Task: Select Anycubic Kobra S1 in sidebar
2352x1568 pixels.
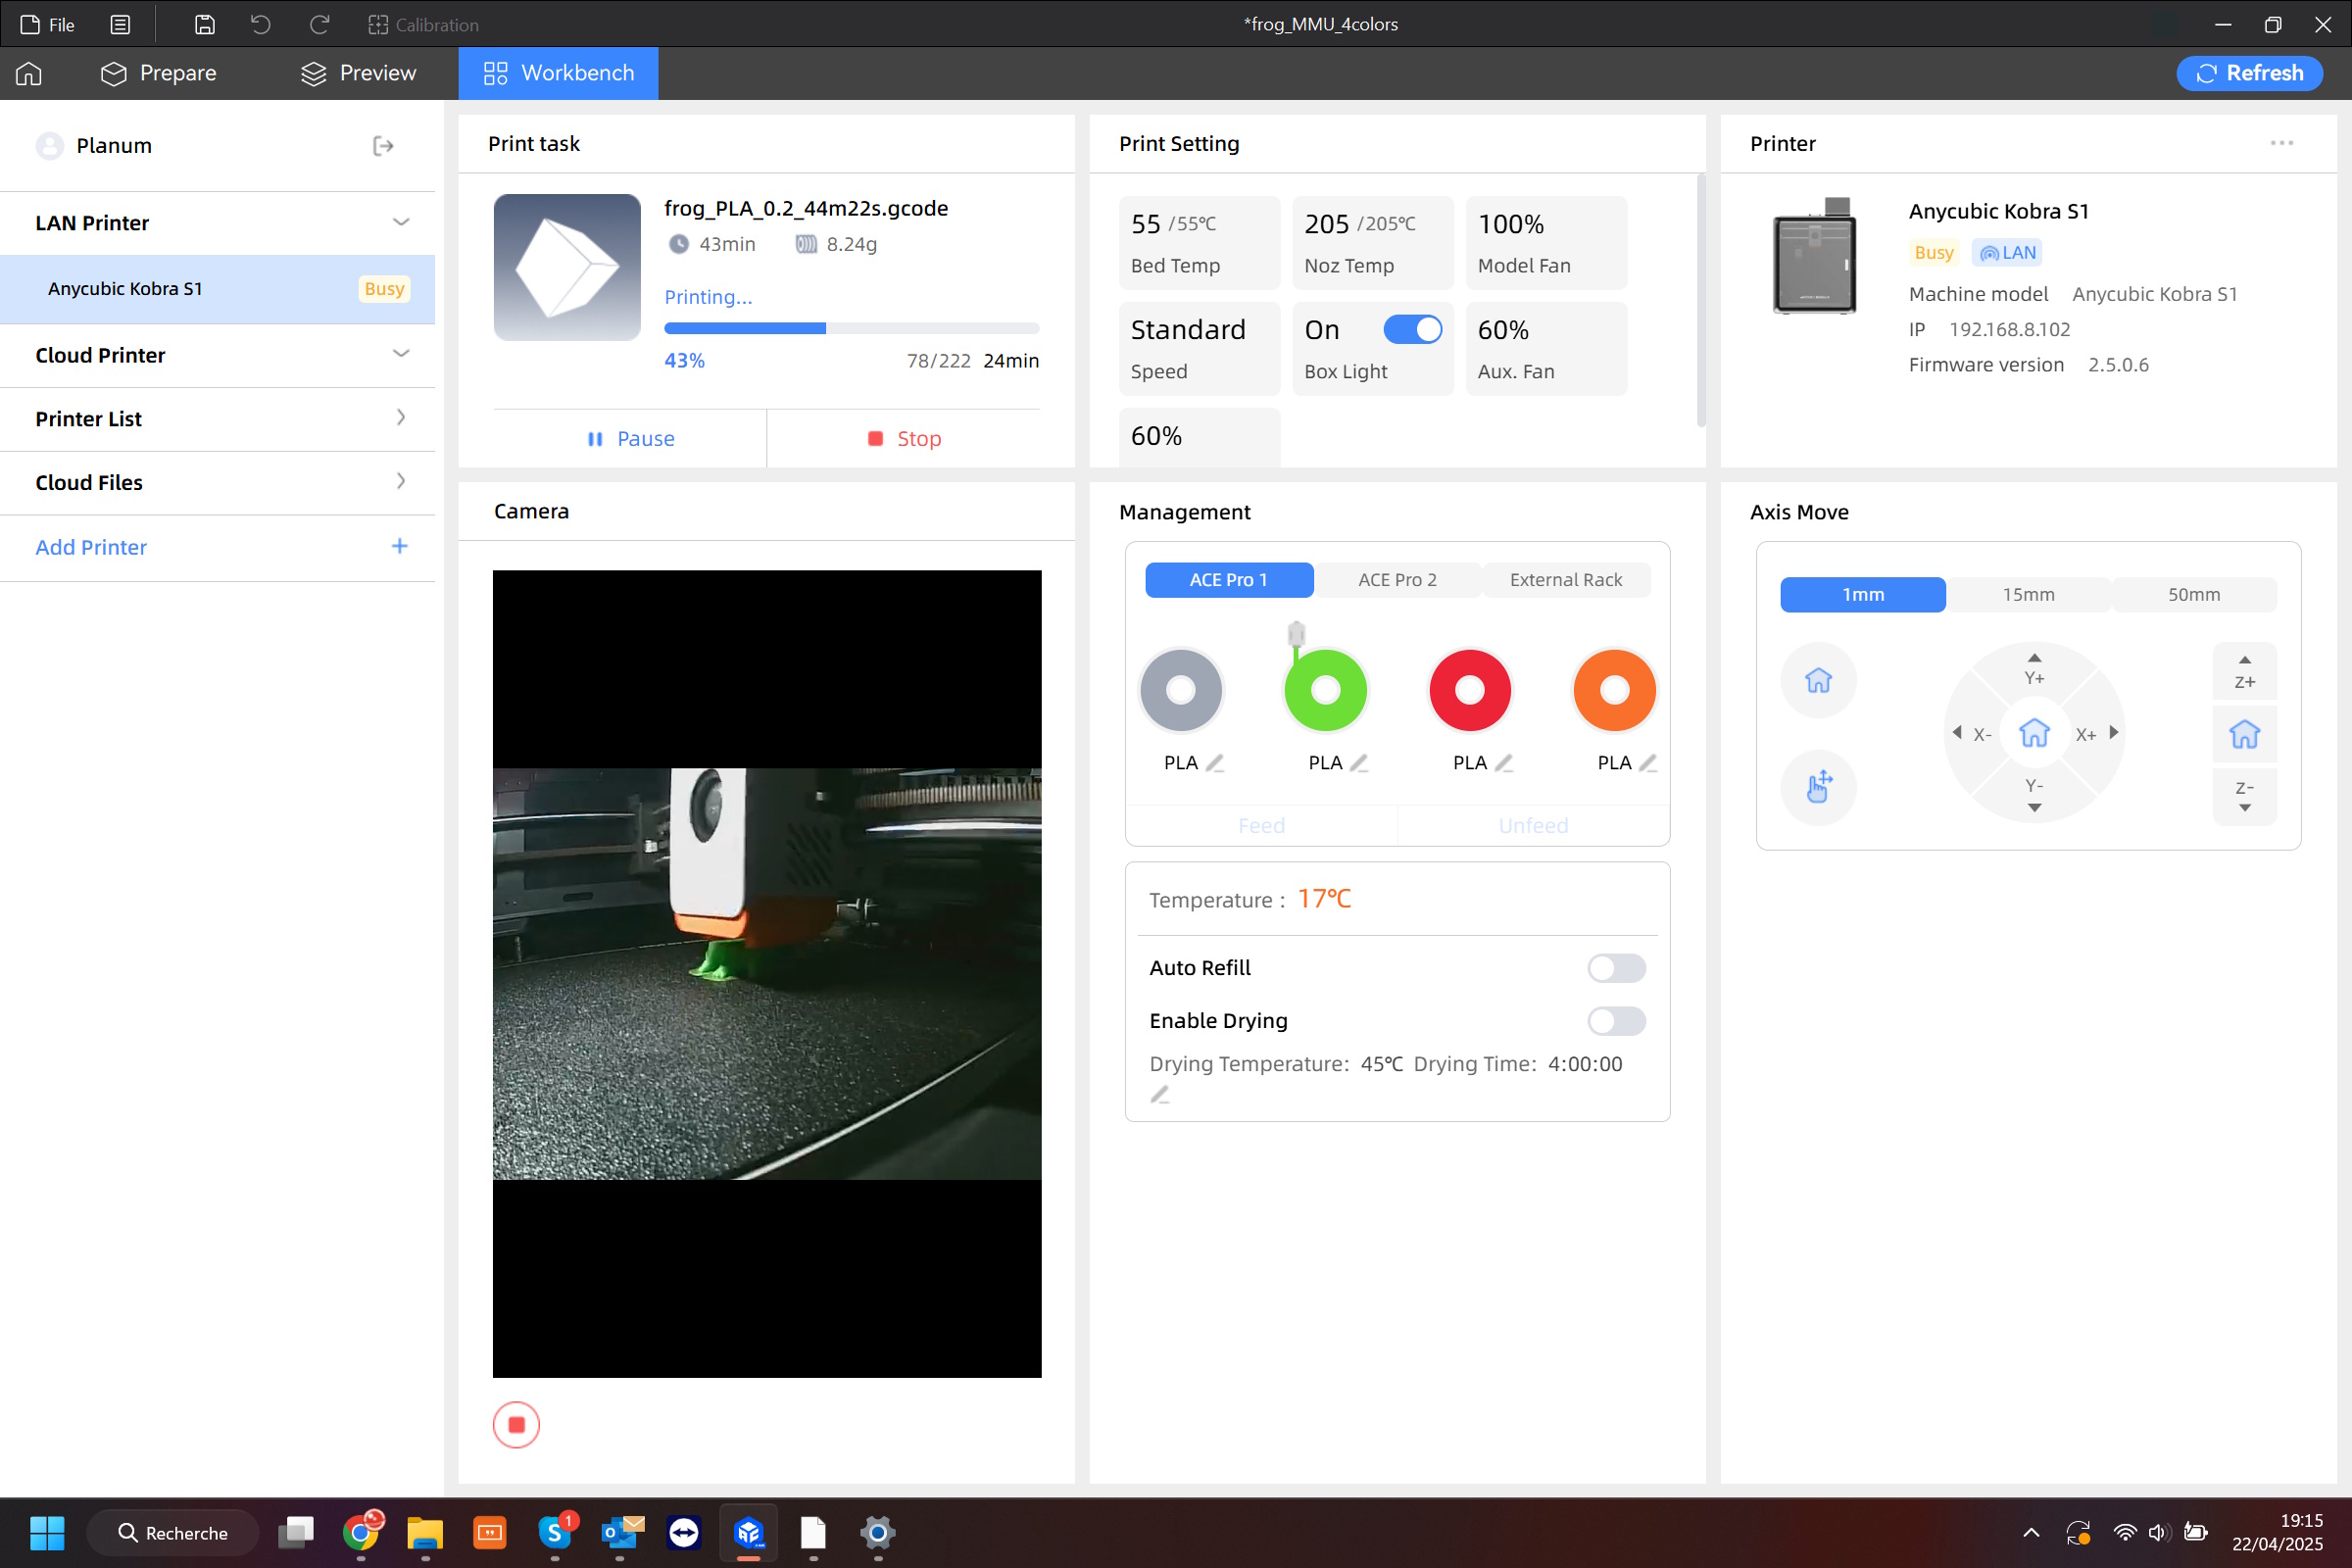Action: click(x=217, y=289)
